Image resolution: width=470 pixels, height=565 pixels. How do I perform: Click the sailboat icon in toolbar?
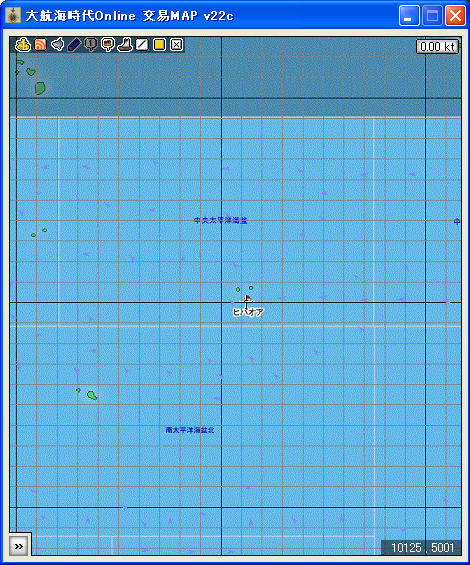125,45
